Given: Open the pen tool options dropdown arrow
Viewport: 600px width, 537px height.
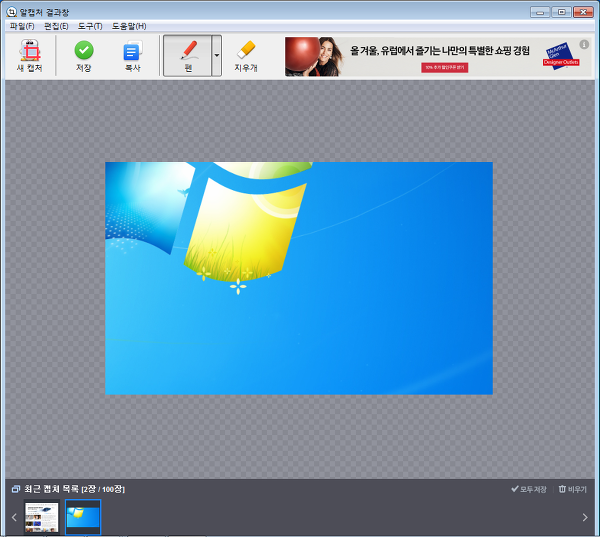Looking at the screenshot, I should pyautogui.click(x=217, y=56).
